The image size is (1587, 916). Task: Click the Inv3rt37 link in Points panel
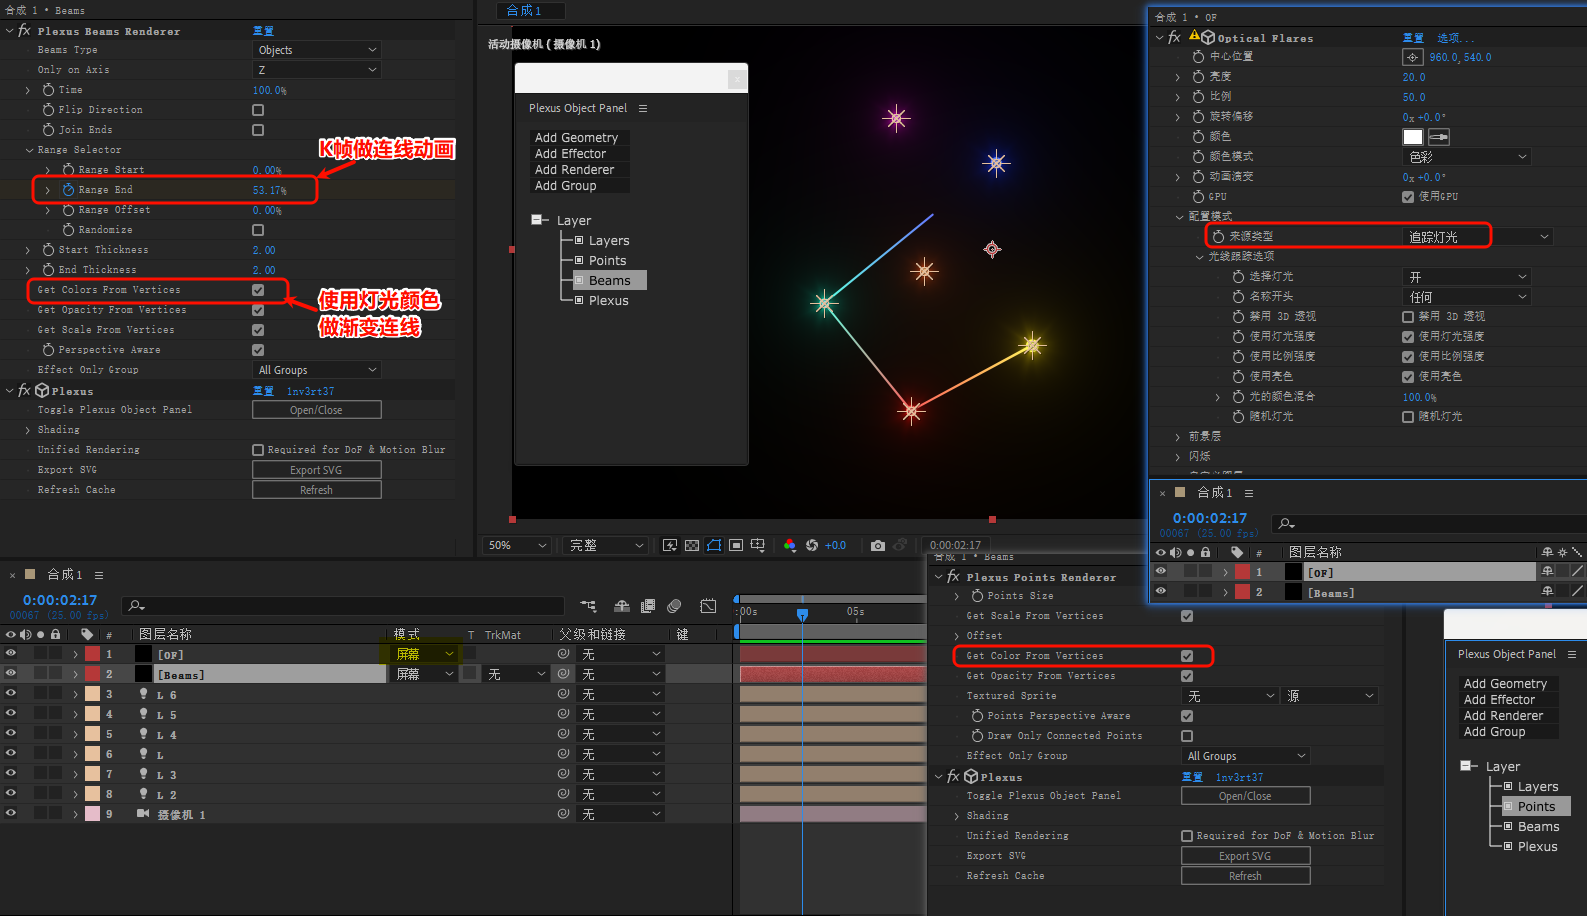pyautogui.click(x=1239, y=777)
